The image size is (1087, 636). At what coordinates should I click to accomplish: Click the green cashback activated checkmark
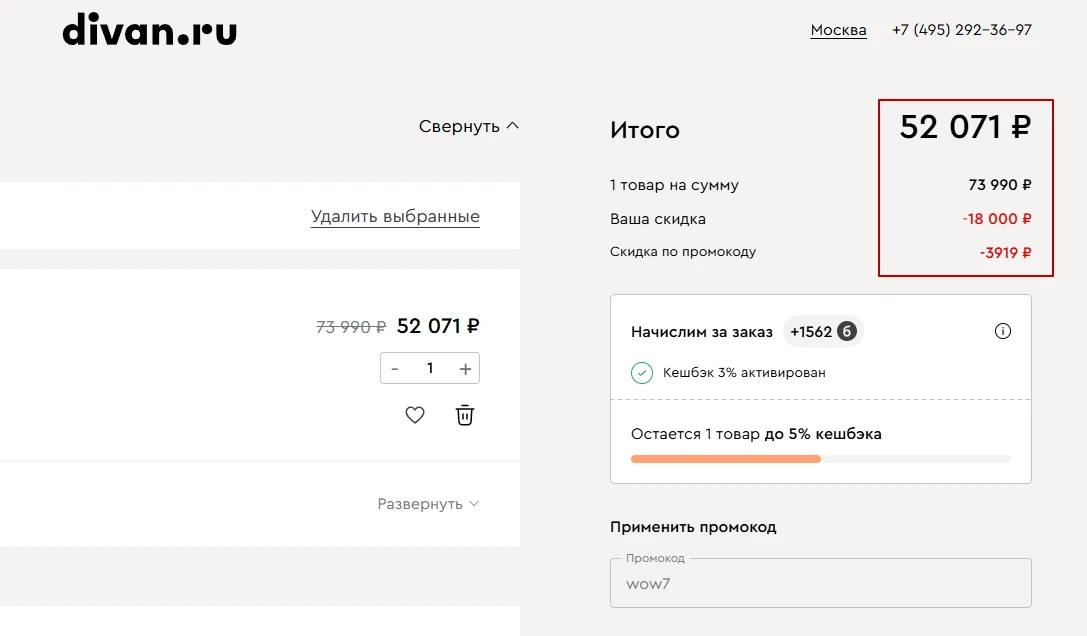(641, 373)
